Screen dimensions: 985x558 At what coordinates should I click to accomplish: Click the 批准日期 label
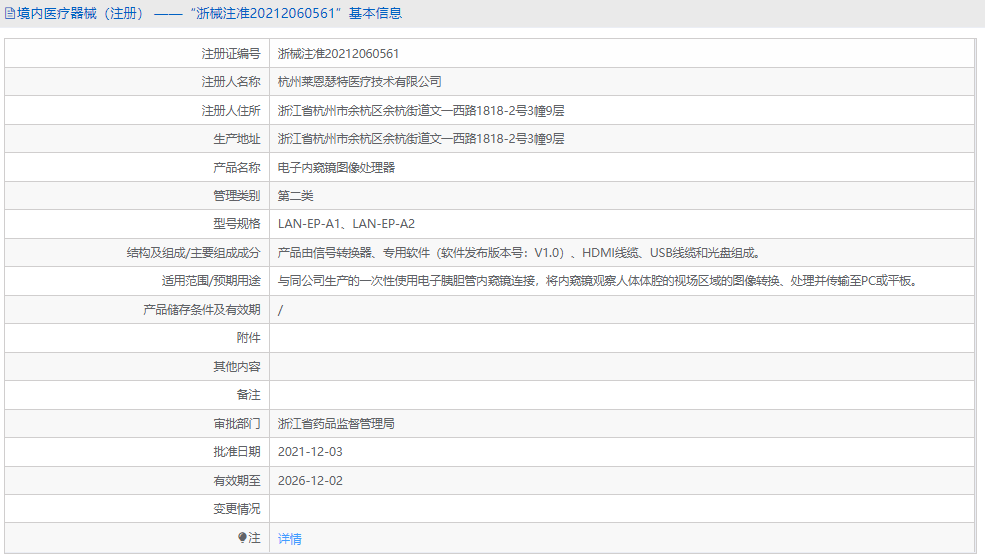click(237, 452)
